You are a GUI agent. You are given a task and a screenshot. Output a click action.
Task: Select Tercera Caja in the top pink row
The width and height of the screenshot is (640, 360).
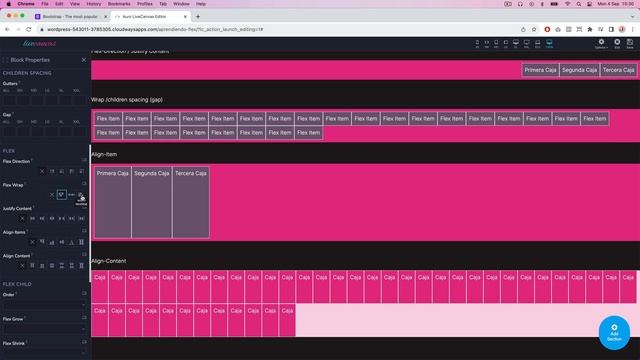tap(618, 70)
